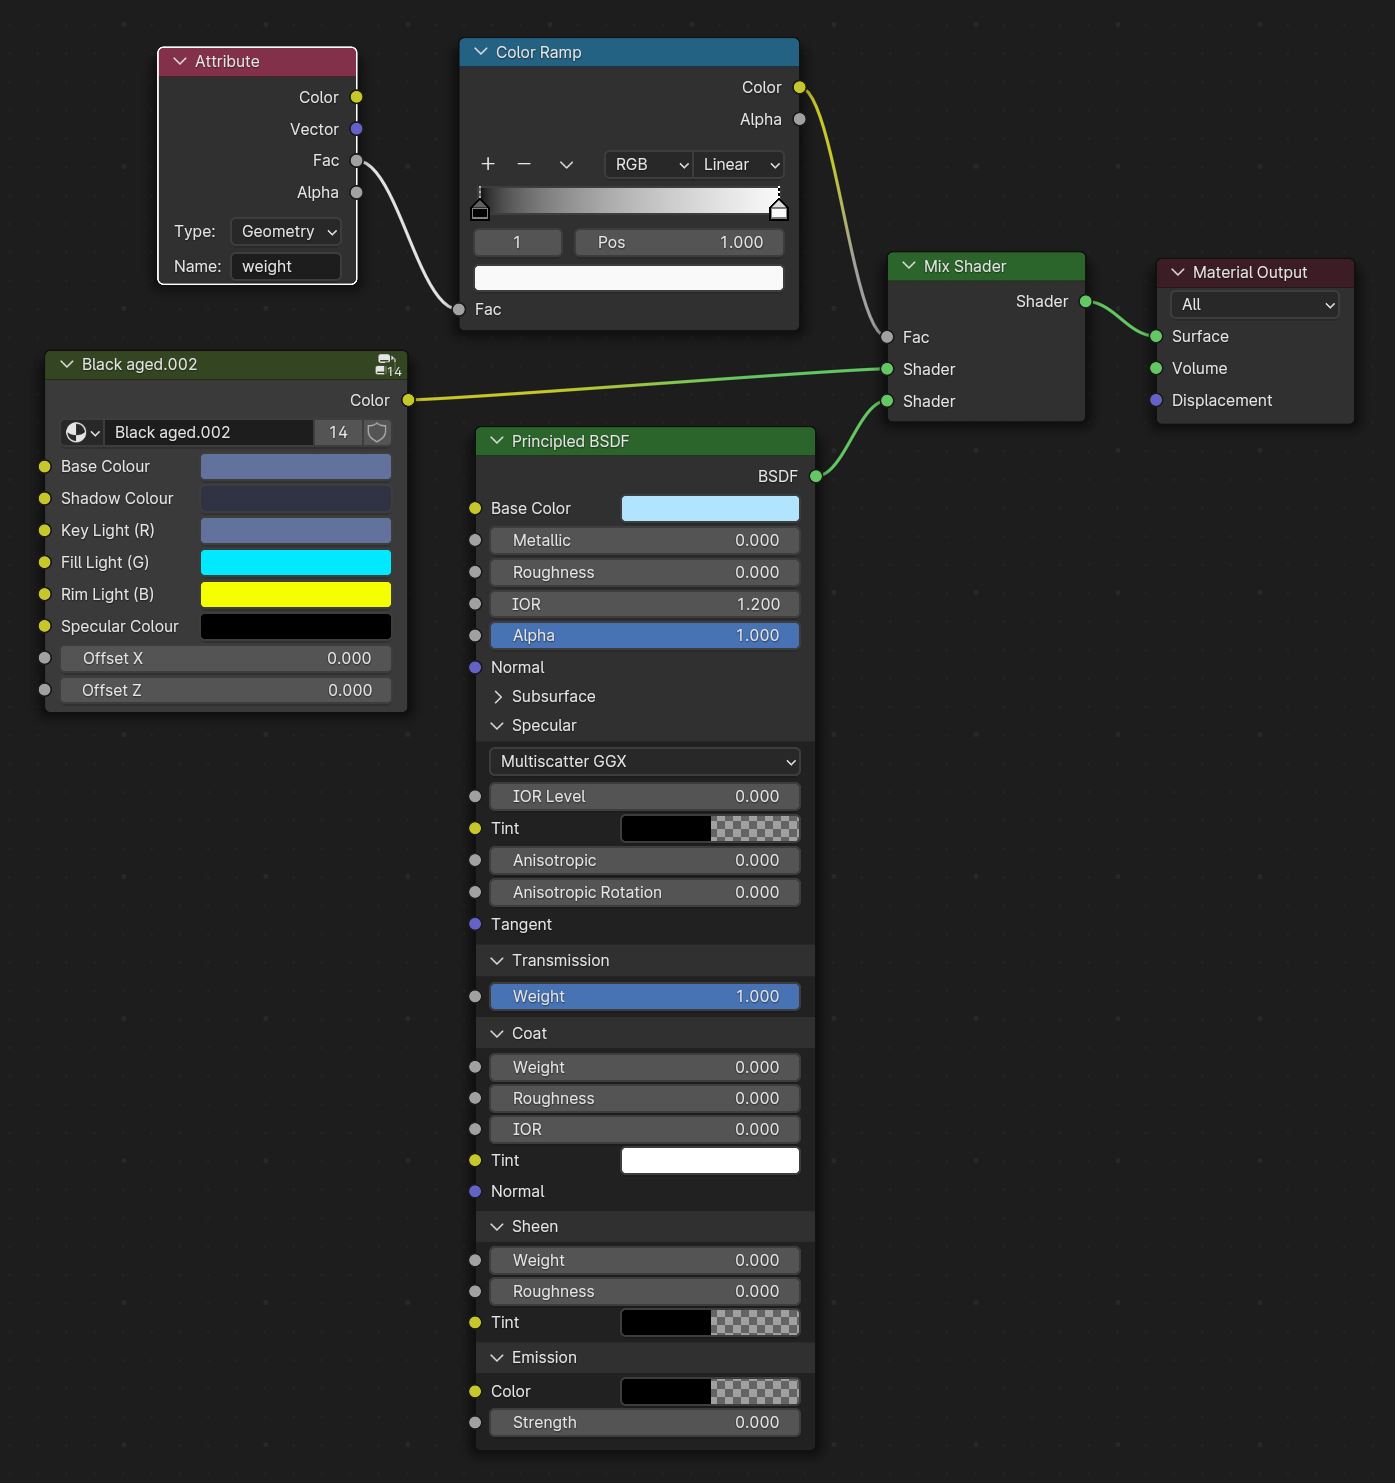
Task: Open the RGB color mode dropdown
Action: (x=648, y=164)
